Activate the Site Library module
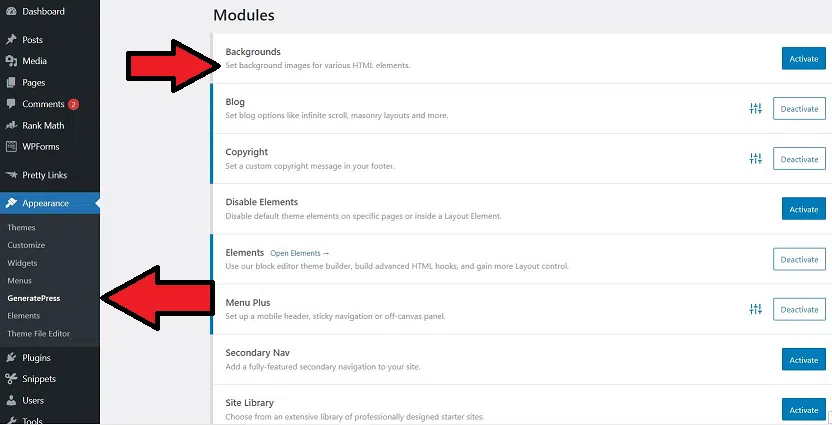The width and height of the screenshot is (832, 425). tap(803, 410)
